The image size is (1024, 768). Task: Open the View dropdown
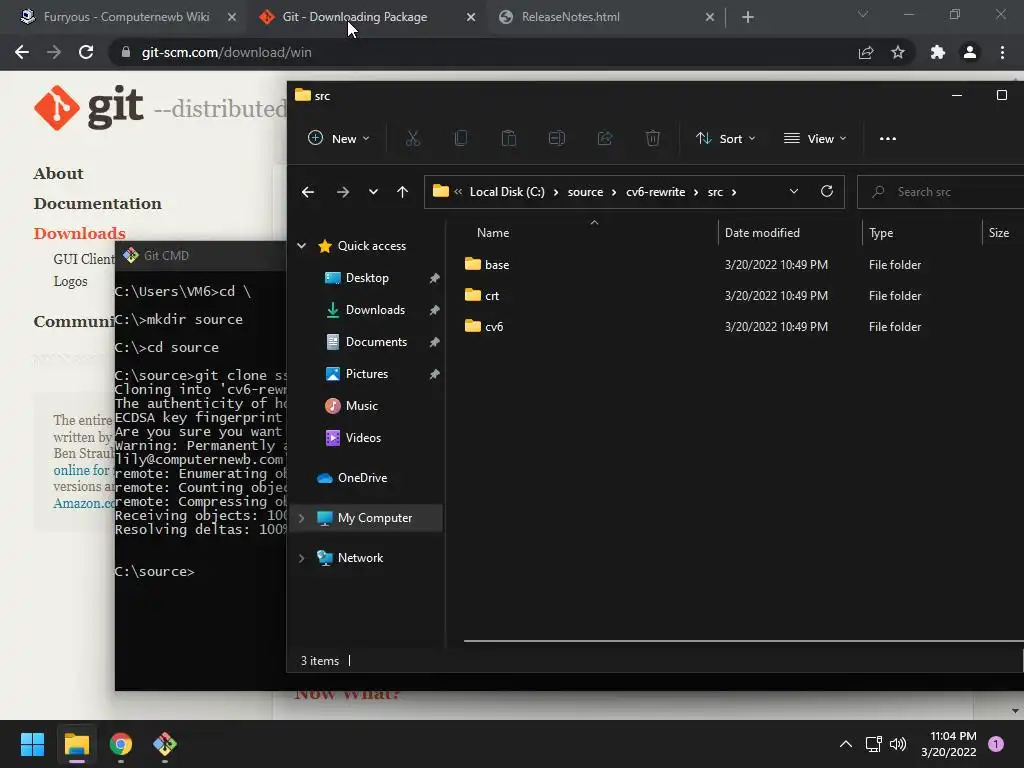point(815,138)
